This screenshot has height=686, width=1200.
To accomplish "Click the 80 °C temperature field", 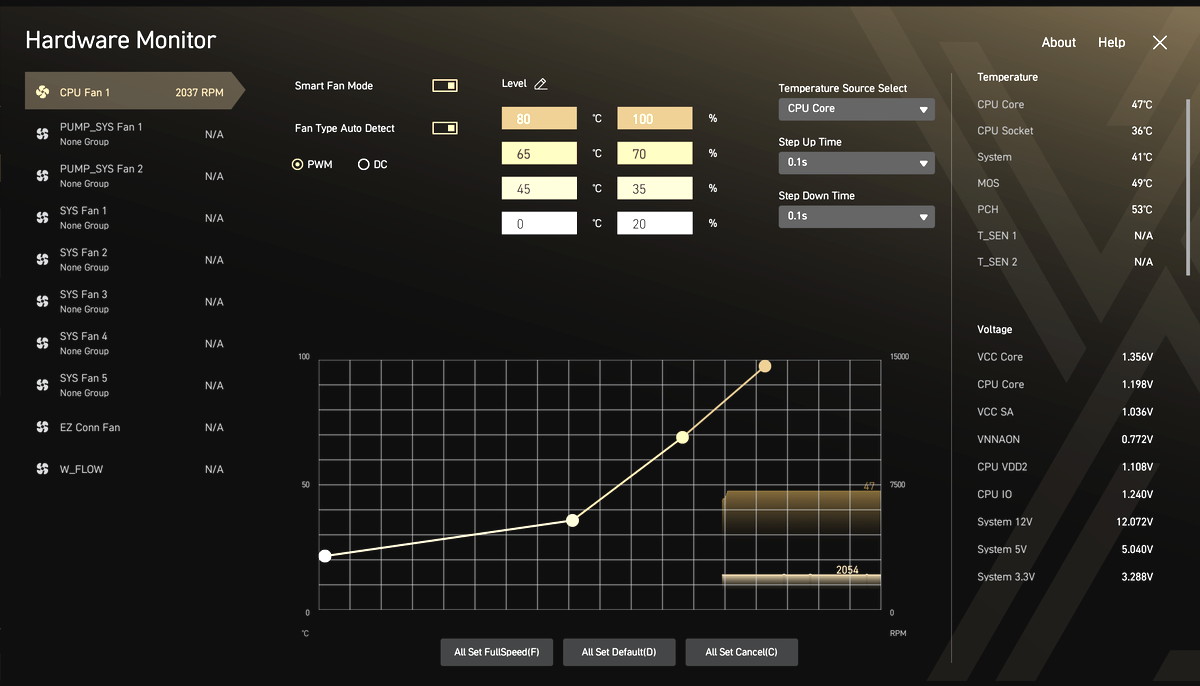I will (539, 118).
